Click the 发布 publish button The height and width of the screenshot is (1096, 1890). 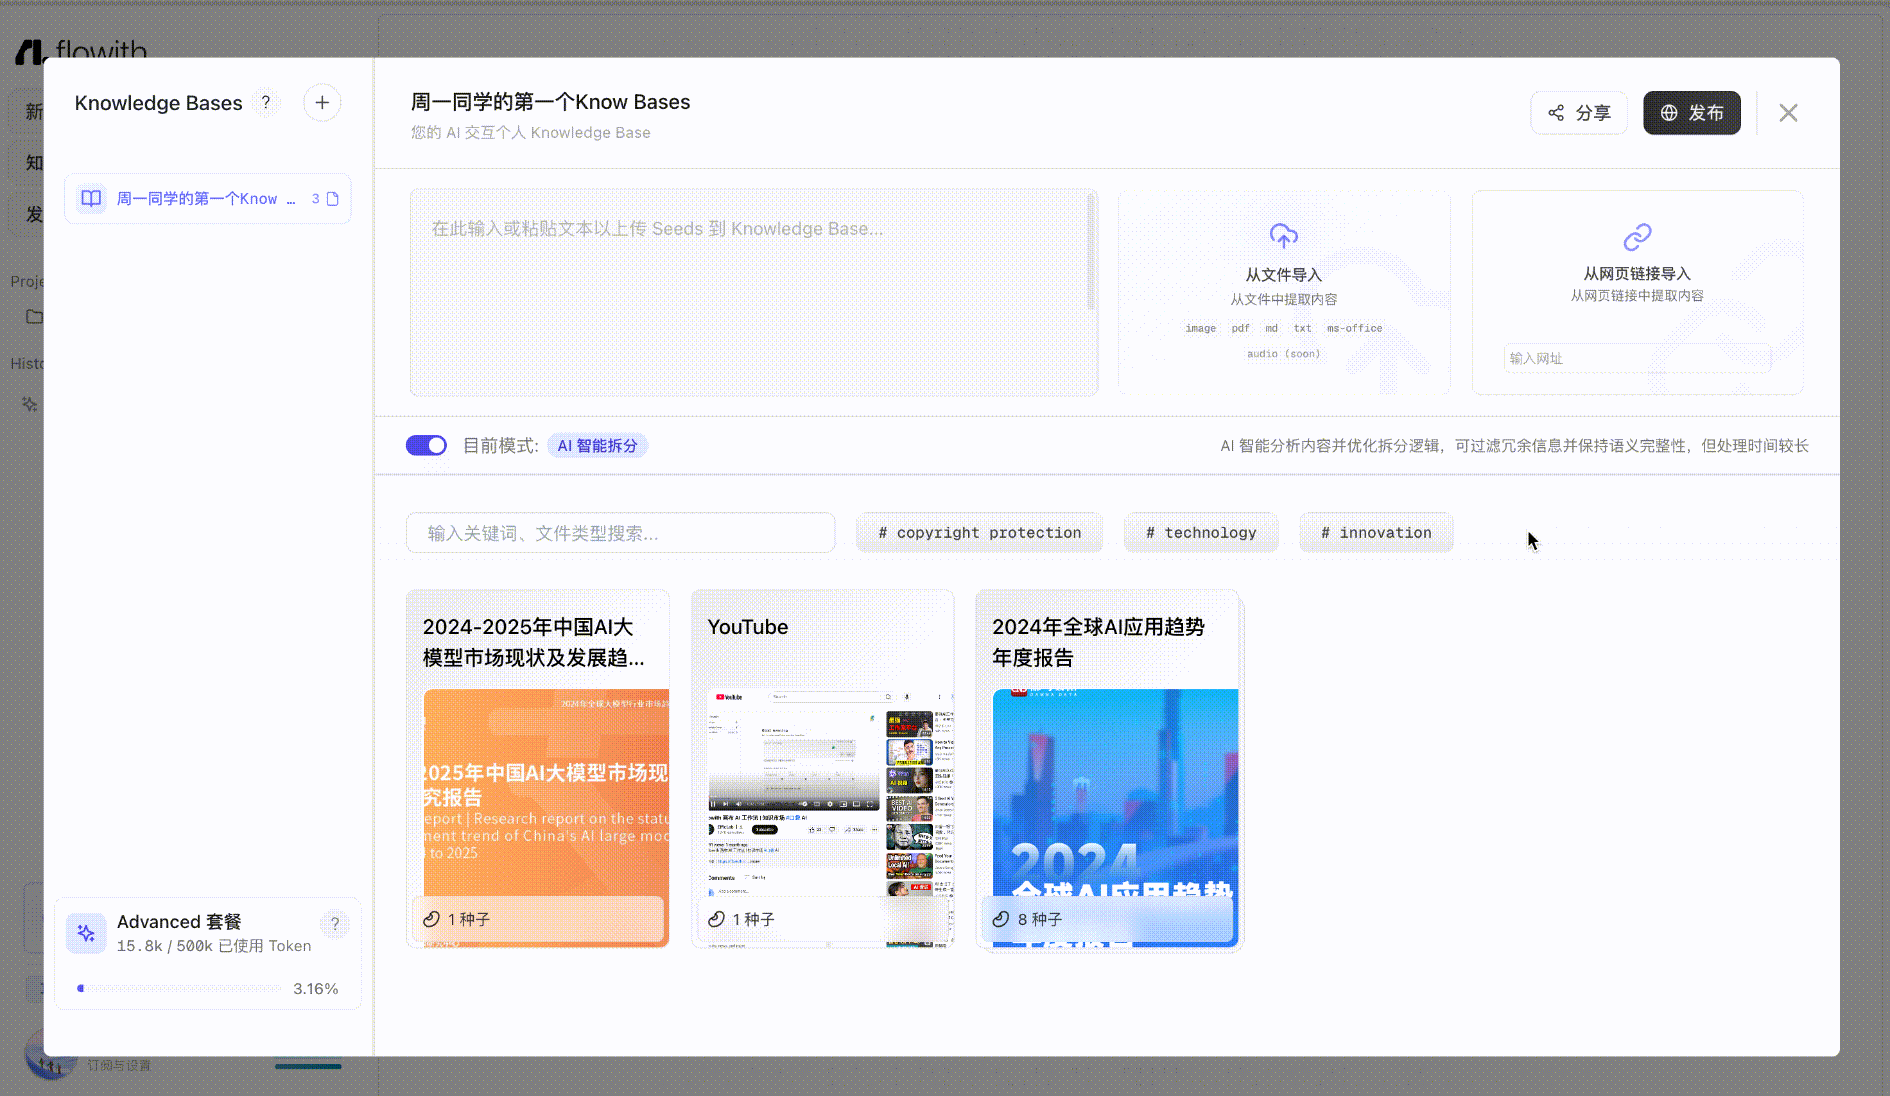pyautogui.click(x=1691, y=113)
